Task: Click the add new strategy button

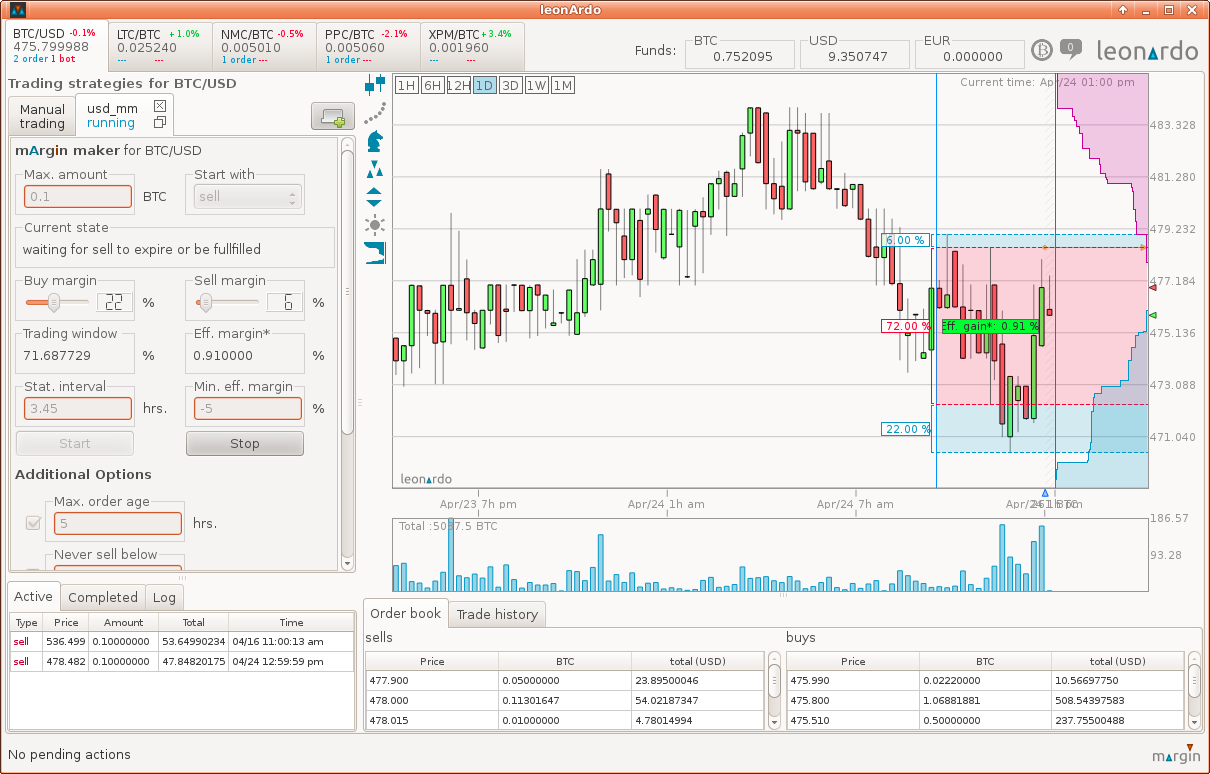Action: (331, 116)
